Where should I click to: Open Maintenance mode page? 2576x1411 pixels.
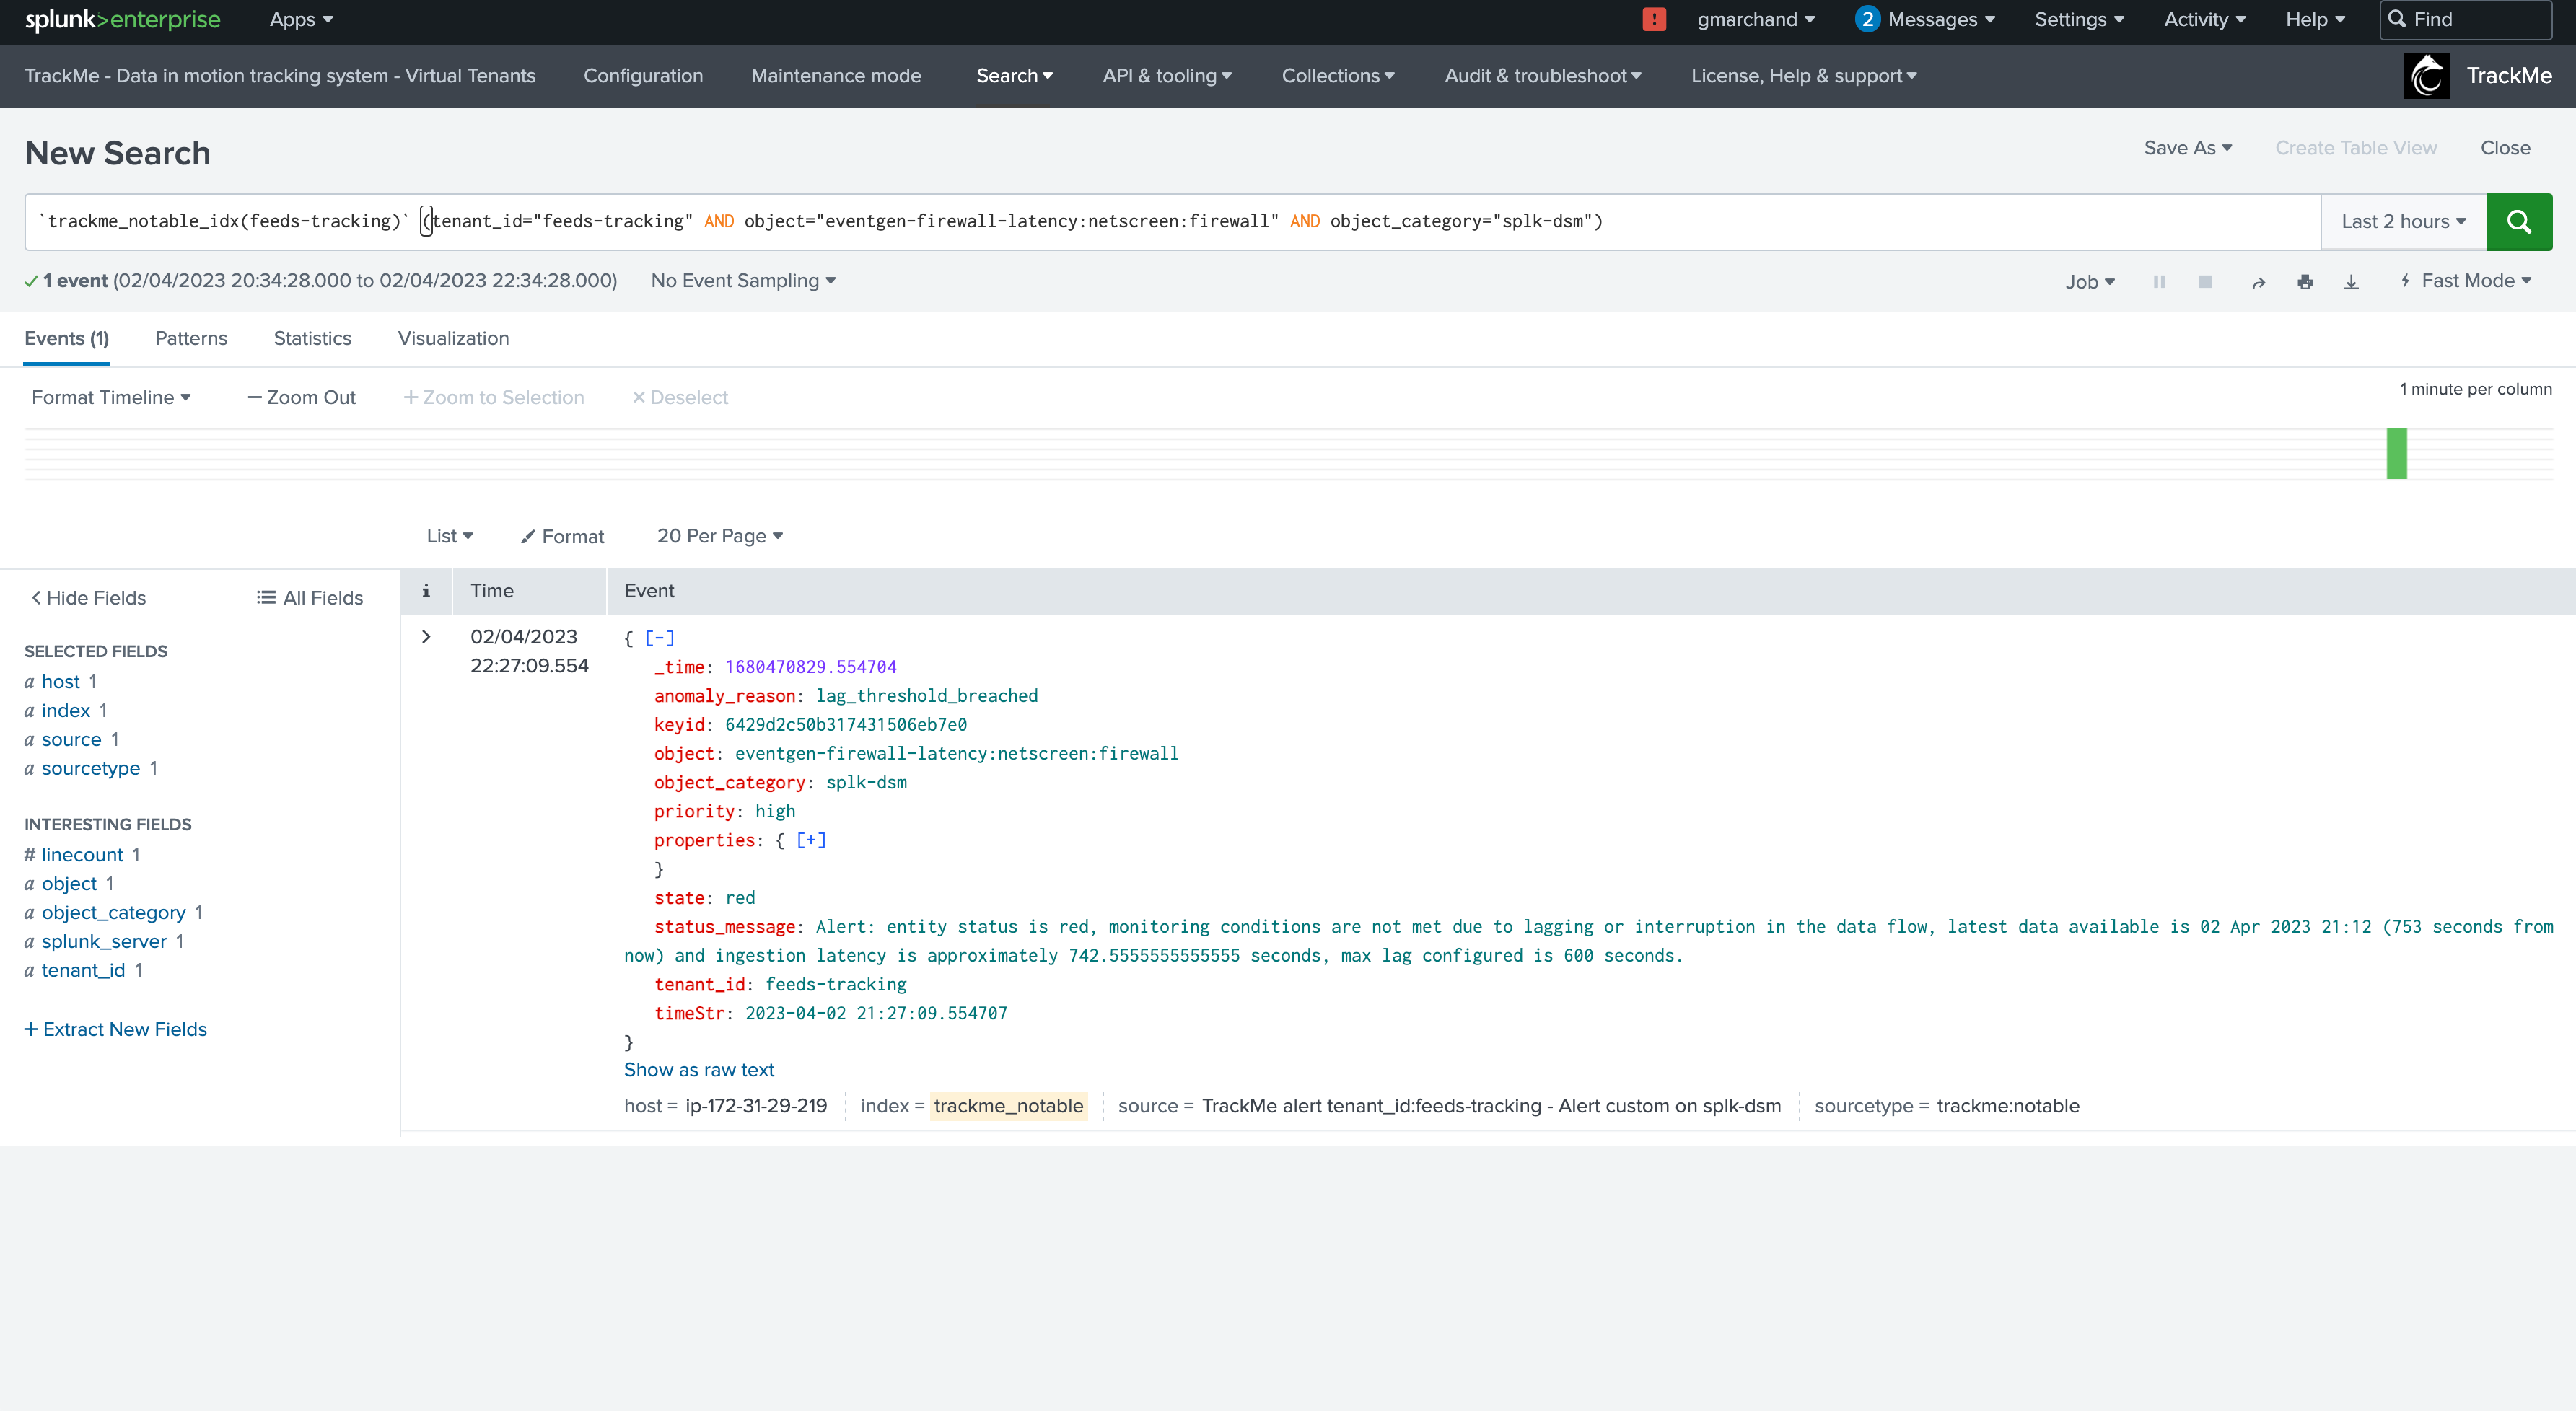coord(836,76)
